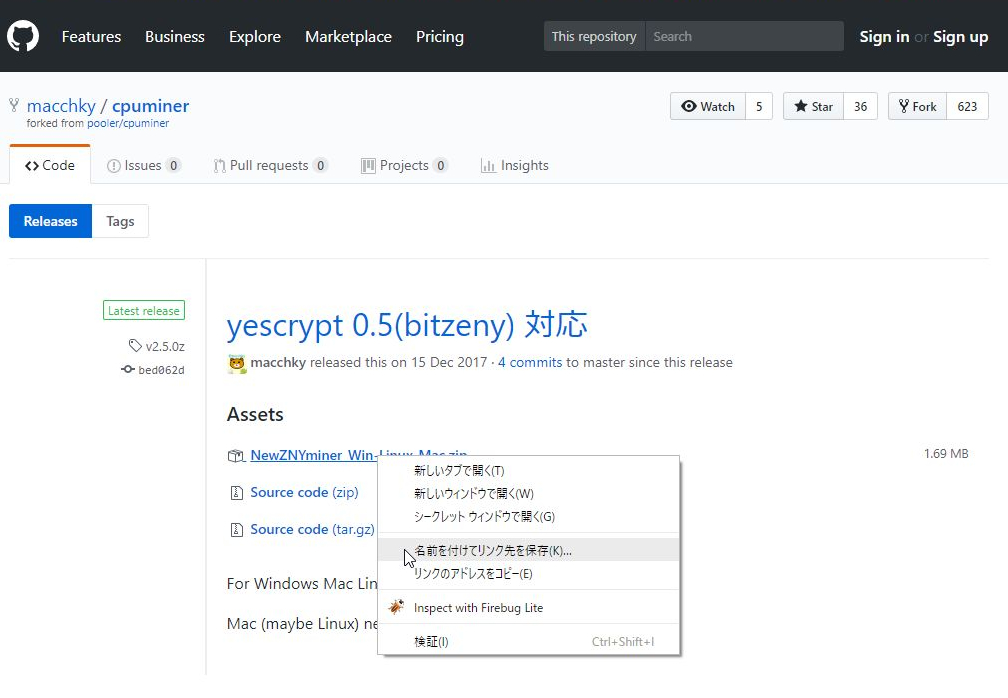Download Source code (tar.gz)

pos(312,530)
